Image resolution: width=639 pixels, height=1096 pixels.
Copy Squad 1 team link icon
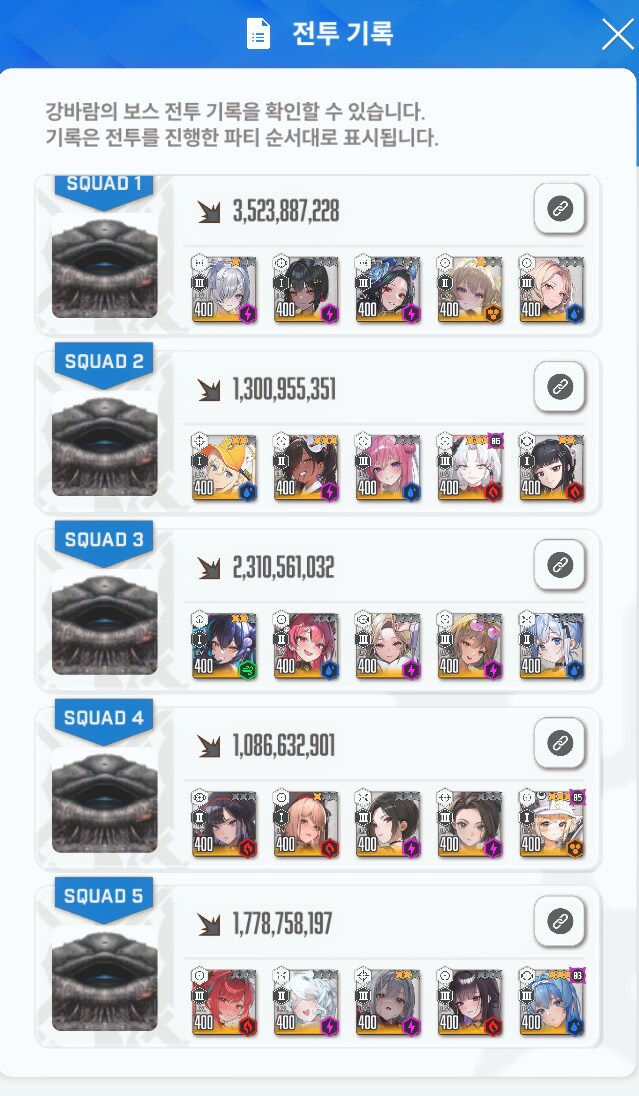[559, 208]
